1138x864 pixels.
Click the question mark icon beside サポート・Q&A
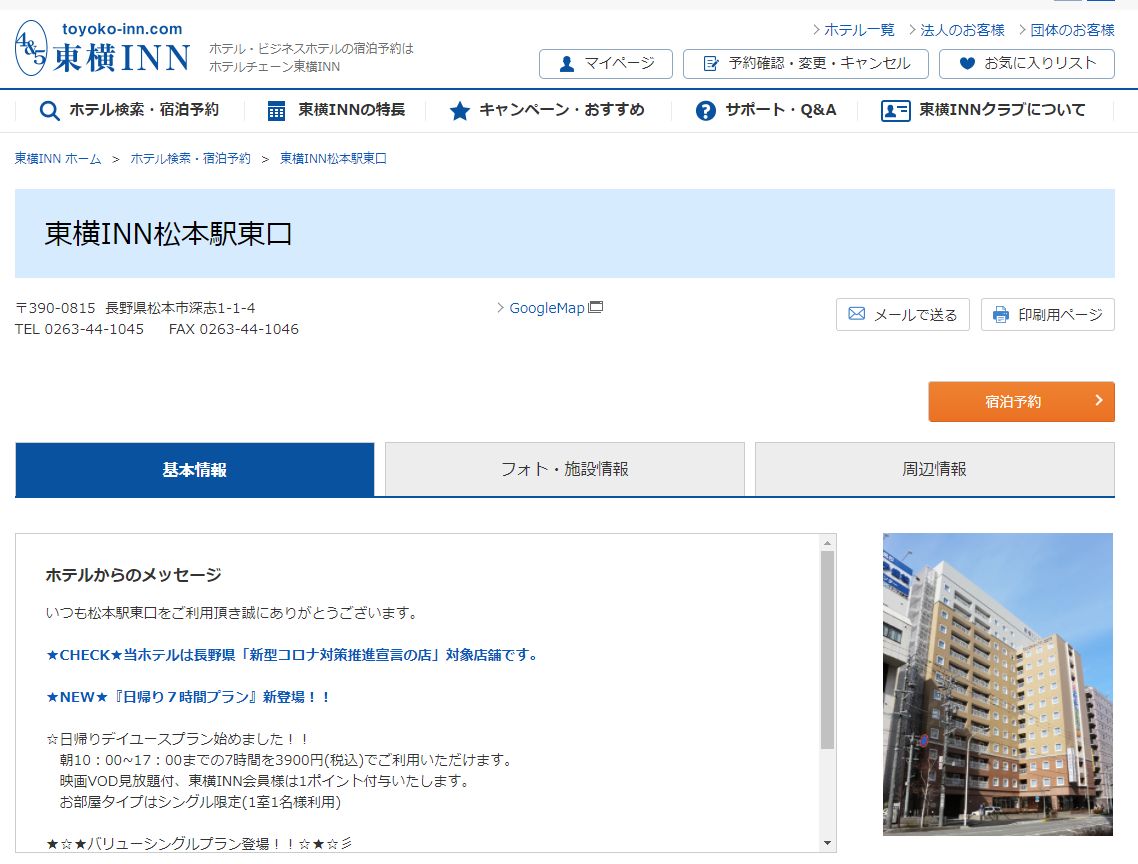705,111
